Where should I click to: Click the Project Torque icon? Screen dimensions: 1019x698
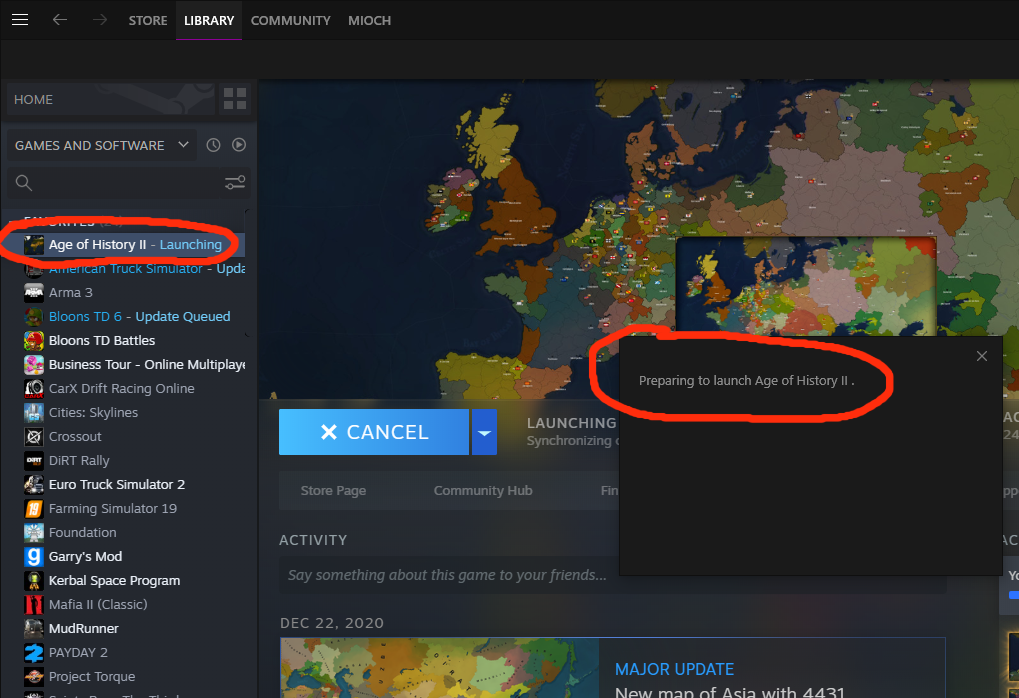click(34, 677)
